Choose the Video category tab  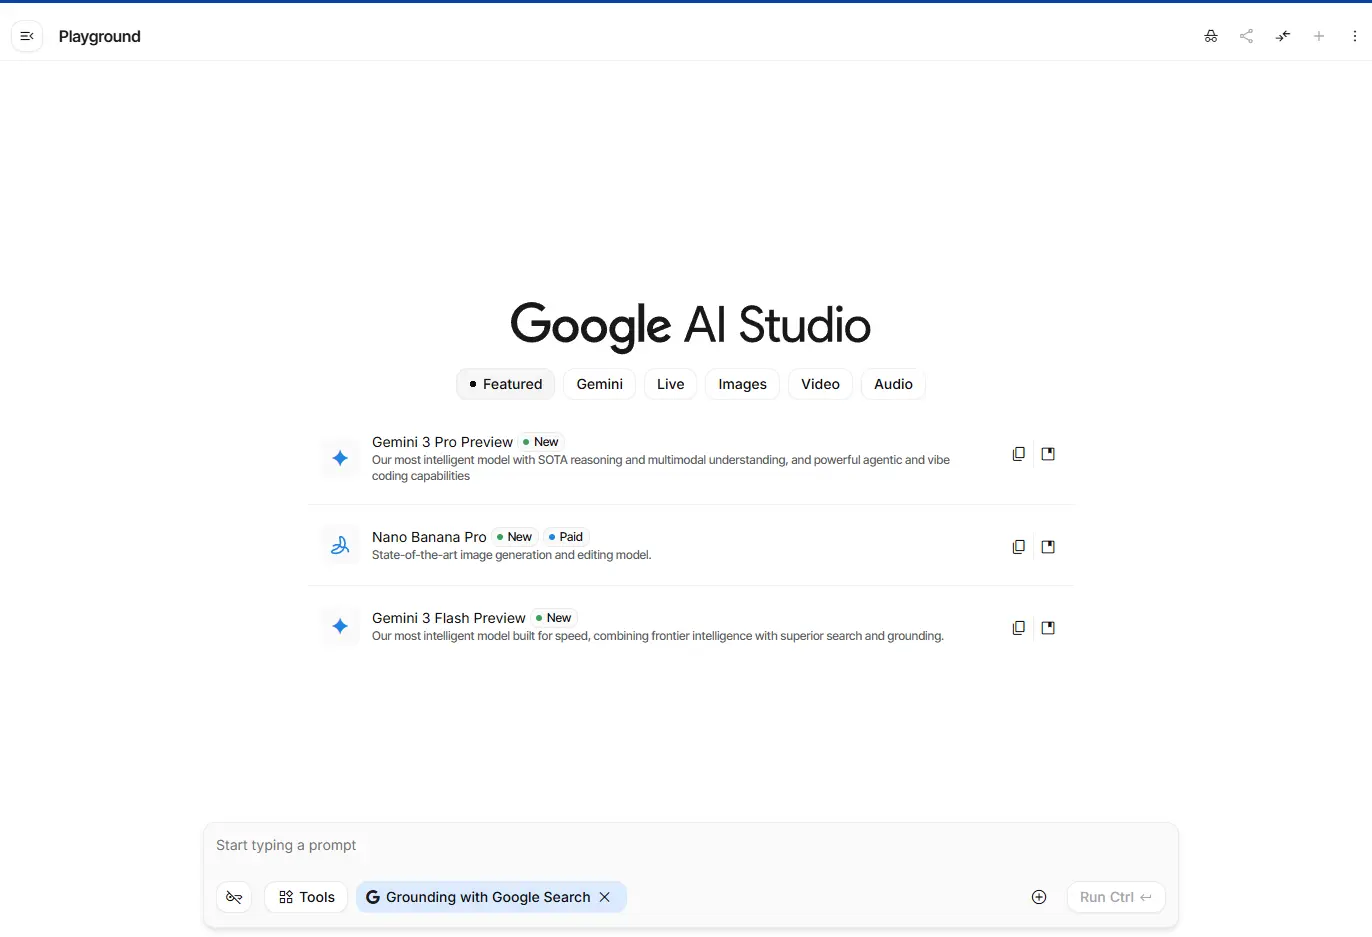pos(820,384)
